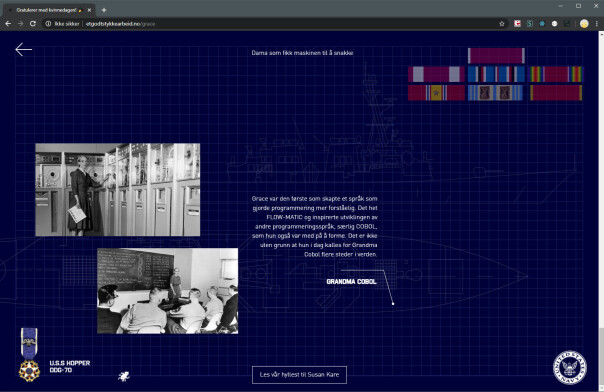Image resolution: width=604 pixels, height=392 pixels.
Task: Open the Chrome three-dot menu
Action: 597,24
